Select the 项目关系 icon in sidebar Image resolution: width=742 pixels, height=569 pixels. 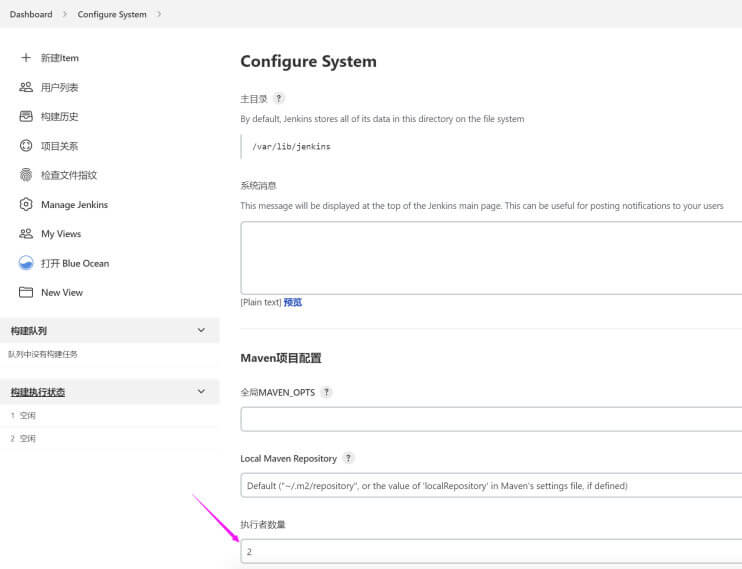pos(26,146)
